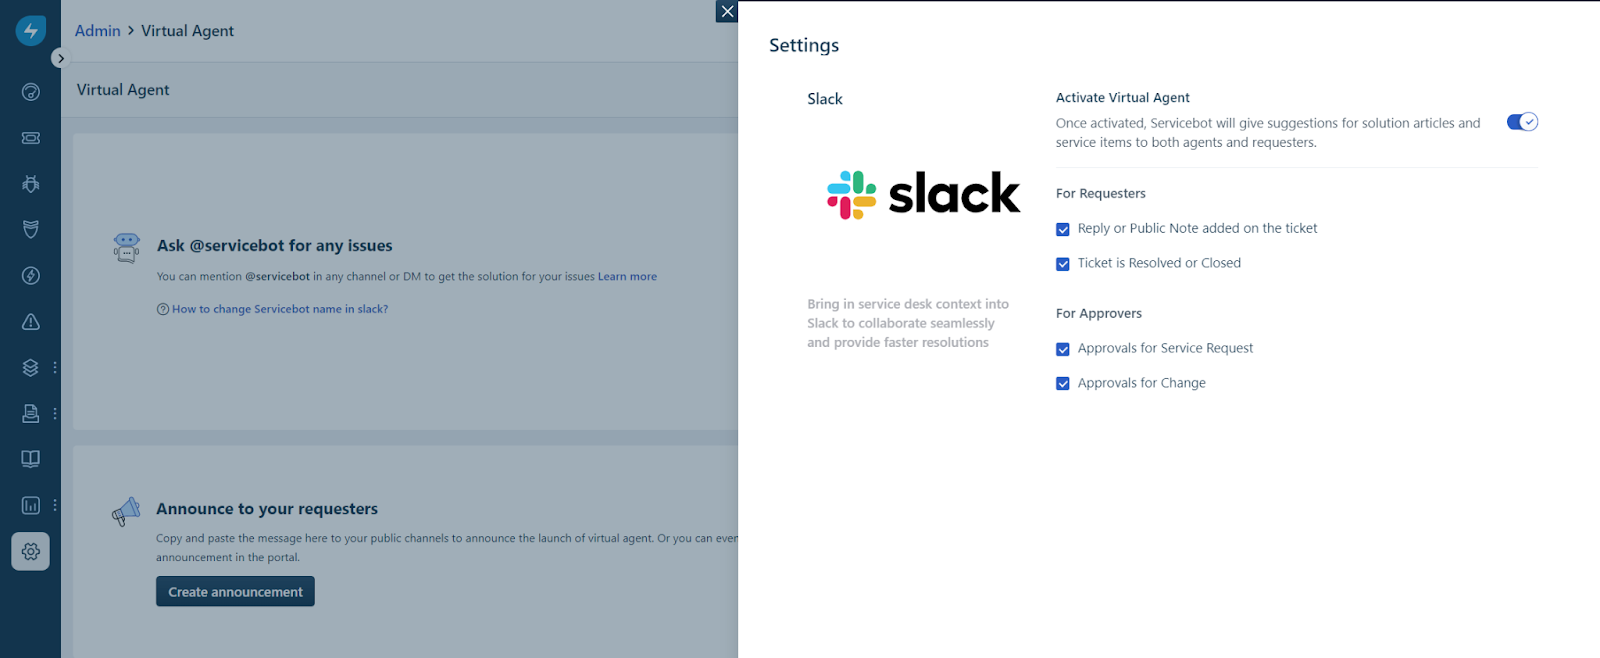The image size is (1600, 658).
Task: Click the Admin breadcrumb link
Action: coord(97,31)
